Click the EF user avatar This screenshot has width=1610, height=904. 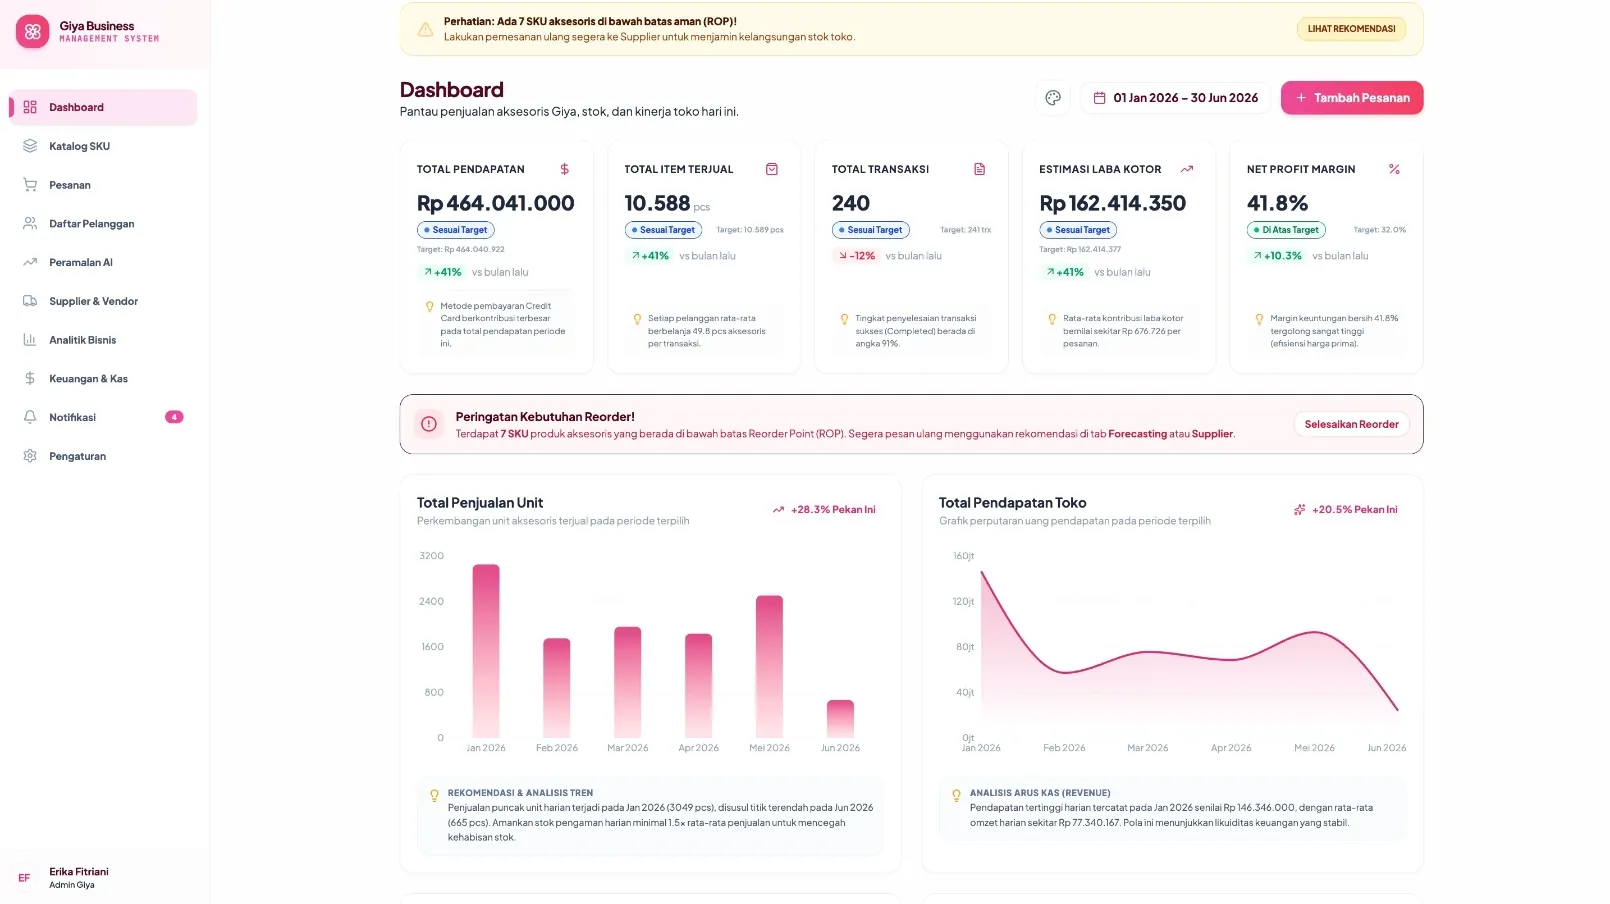point(24,878)
